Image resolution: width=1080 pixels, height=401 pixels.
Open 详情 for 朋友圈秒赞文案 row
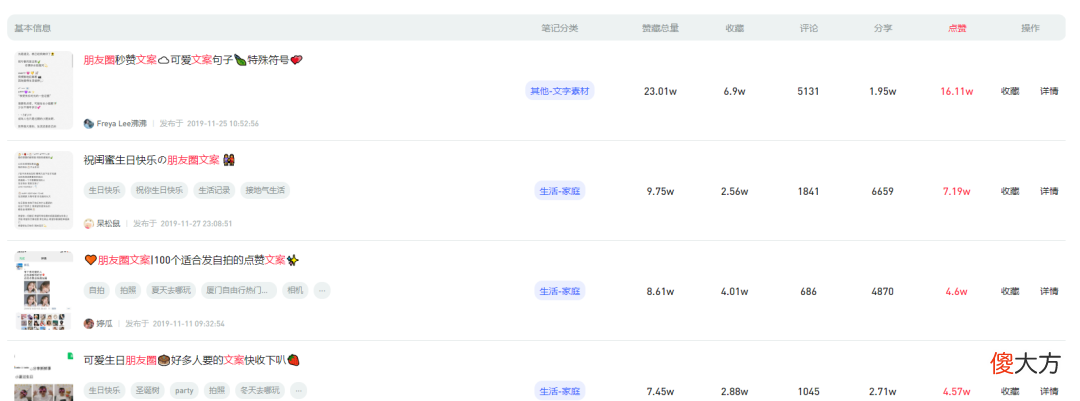(1049, 91)
